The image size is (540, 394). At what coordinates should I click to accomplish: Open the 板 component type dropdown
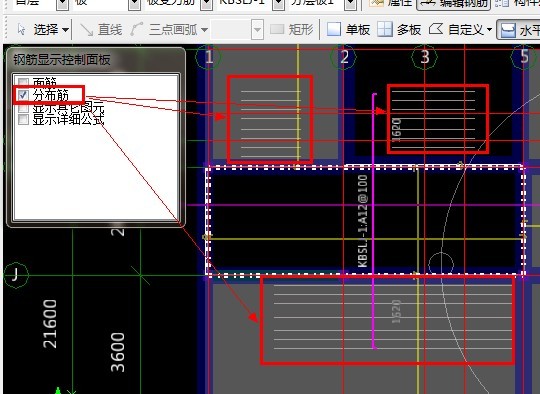pyautogui.click(x=135, y=4)
